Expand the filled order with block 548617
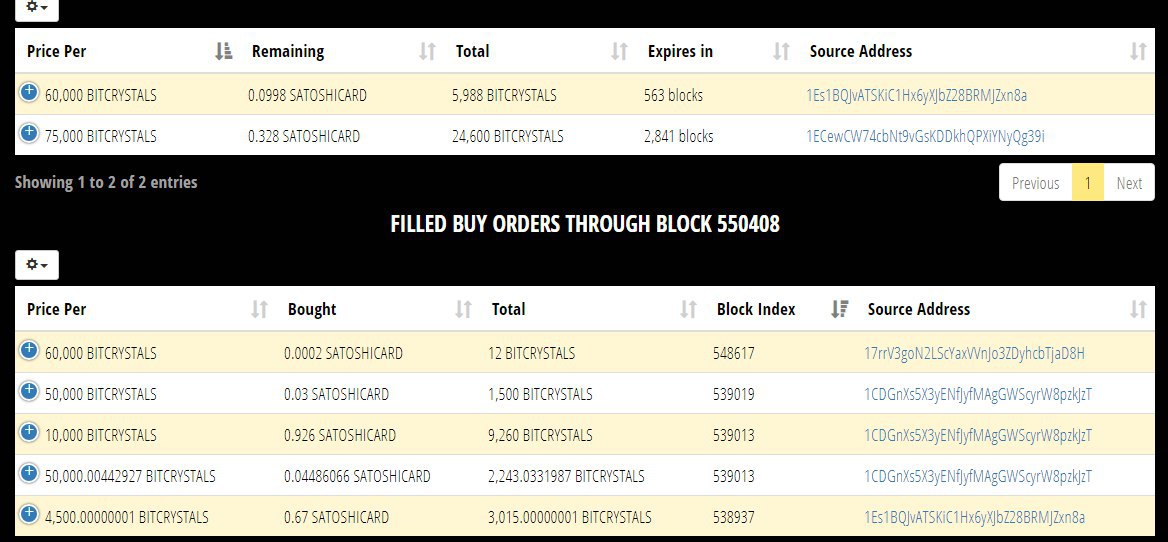 (28, 350)
